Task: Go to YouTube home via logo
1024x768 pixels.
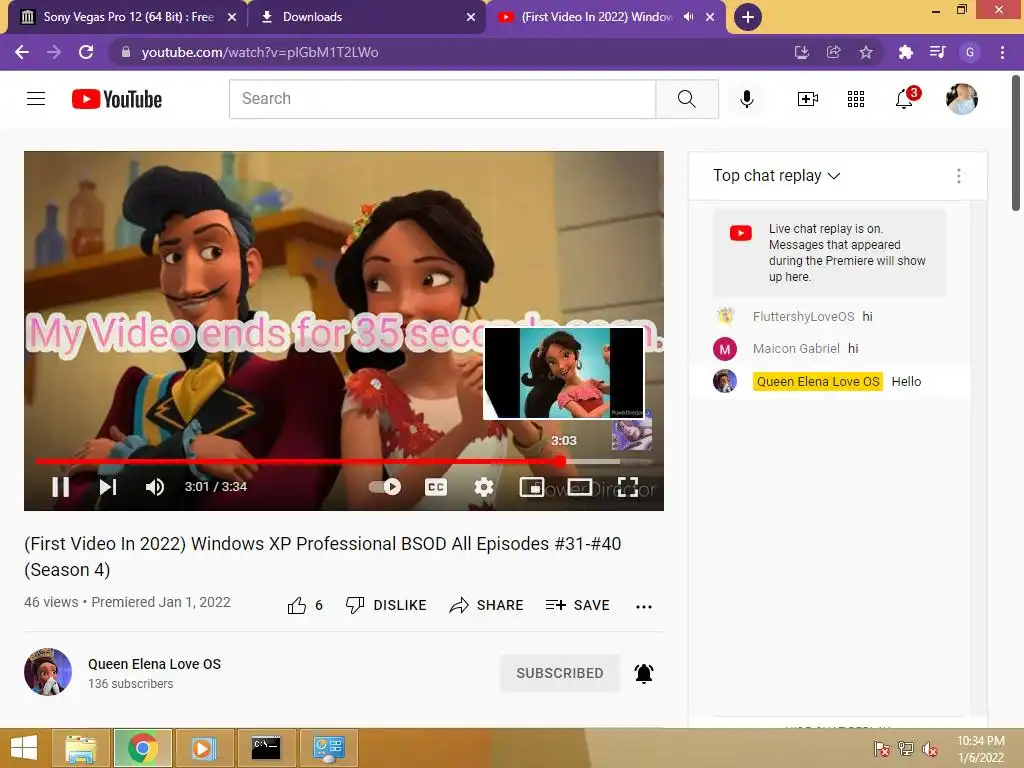Action: pyautogui.click(x=117, y=99)
